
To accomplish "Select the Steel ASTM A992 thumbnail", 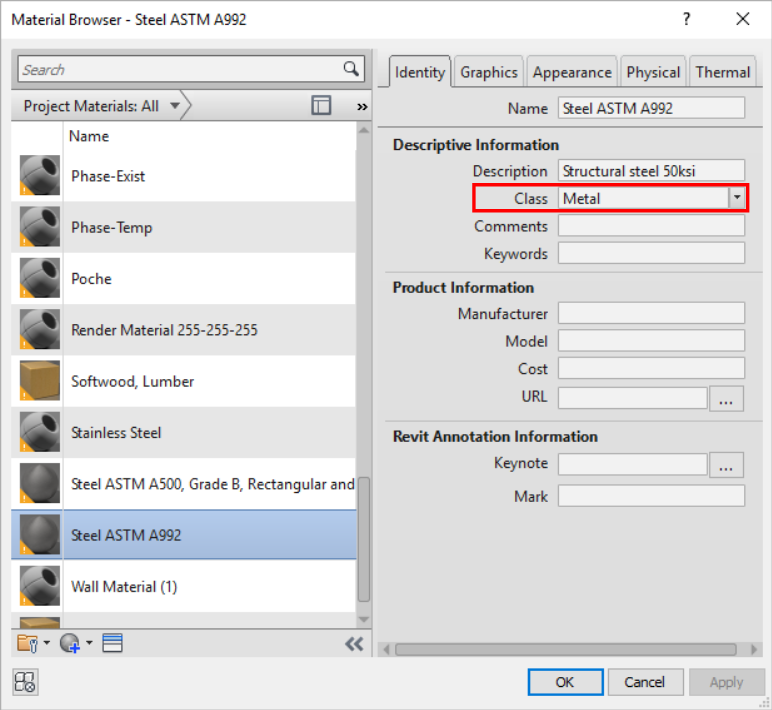I will click(39, 535).
